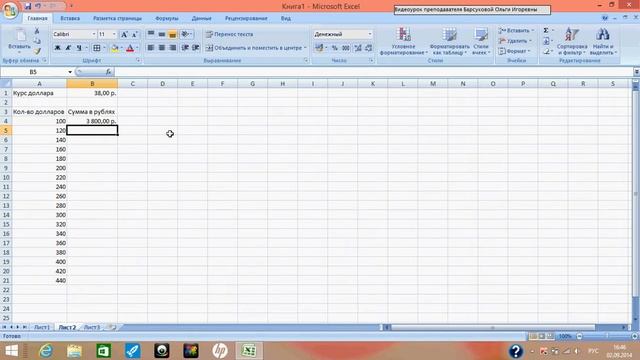The height and width of the screenshot is (360, 640).
Task: Toggle bottom vertical alignment
Action: (172, 34)
